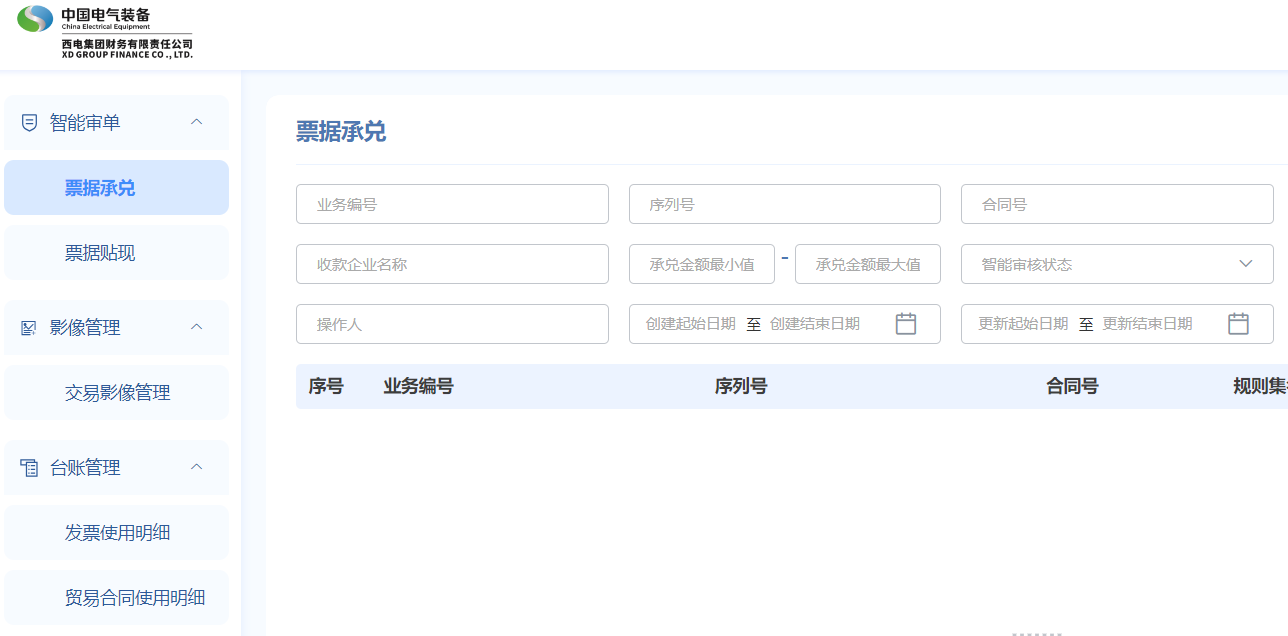
Task: Open 发票使用明细 from sidebar
Action: point(117,533)
